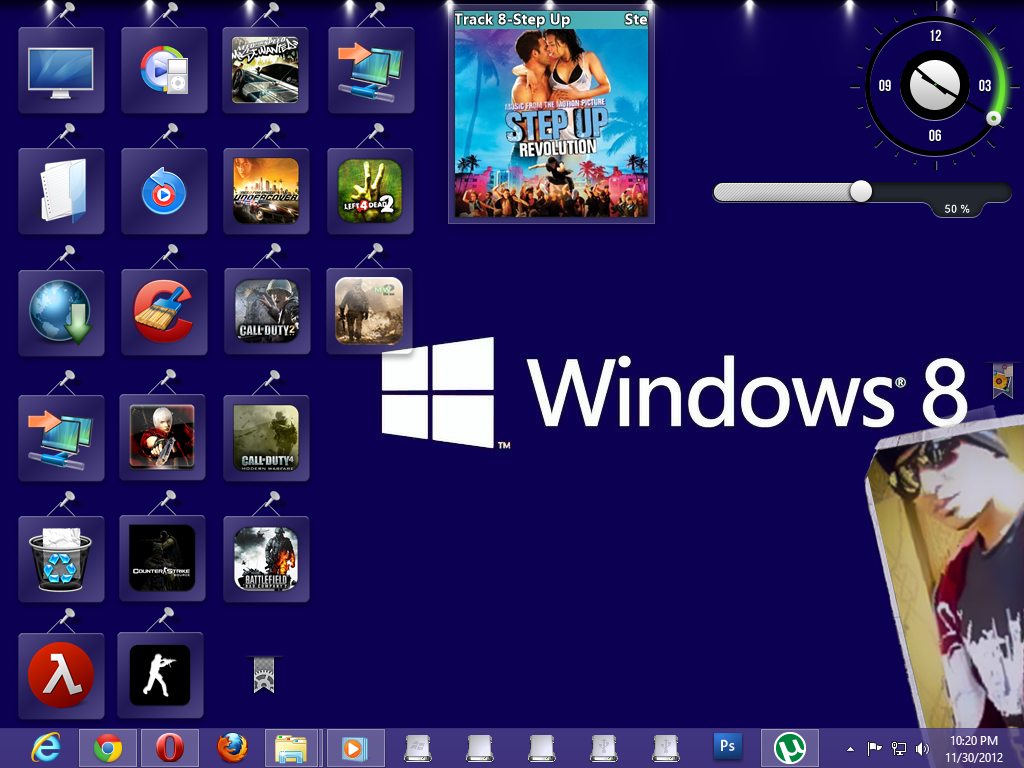Launch the Half-Life lambda shortcut

61,674
